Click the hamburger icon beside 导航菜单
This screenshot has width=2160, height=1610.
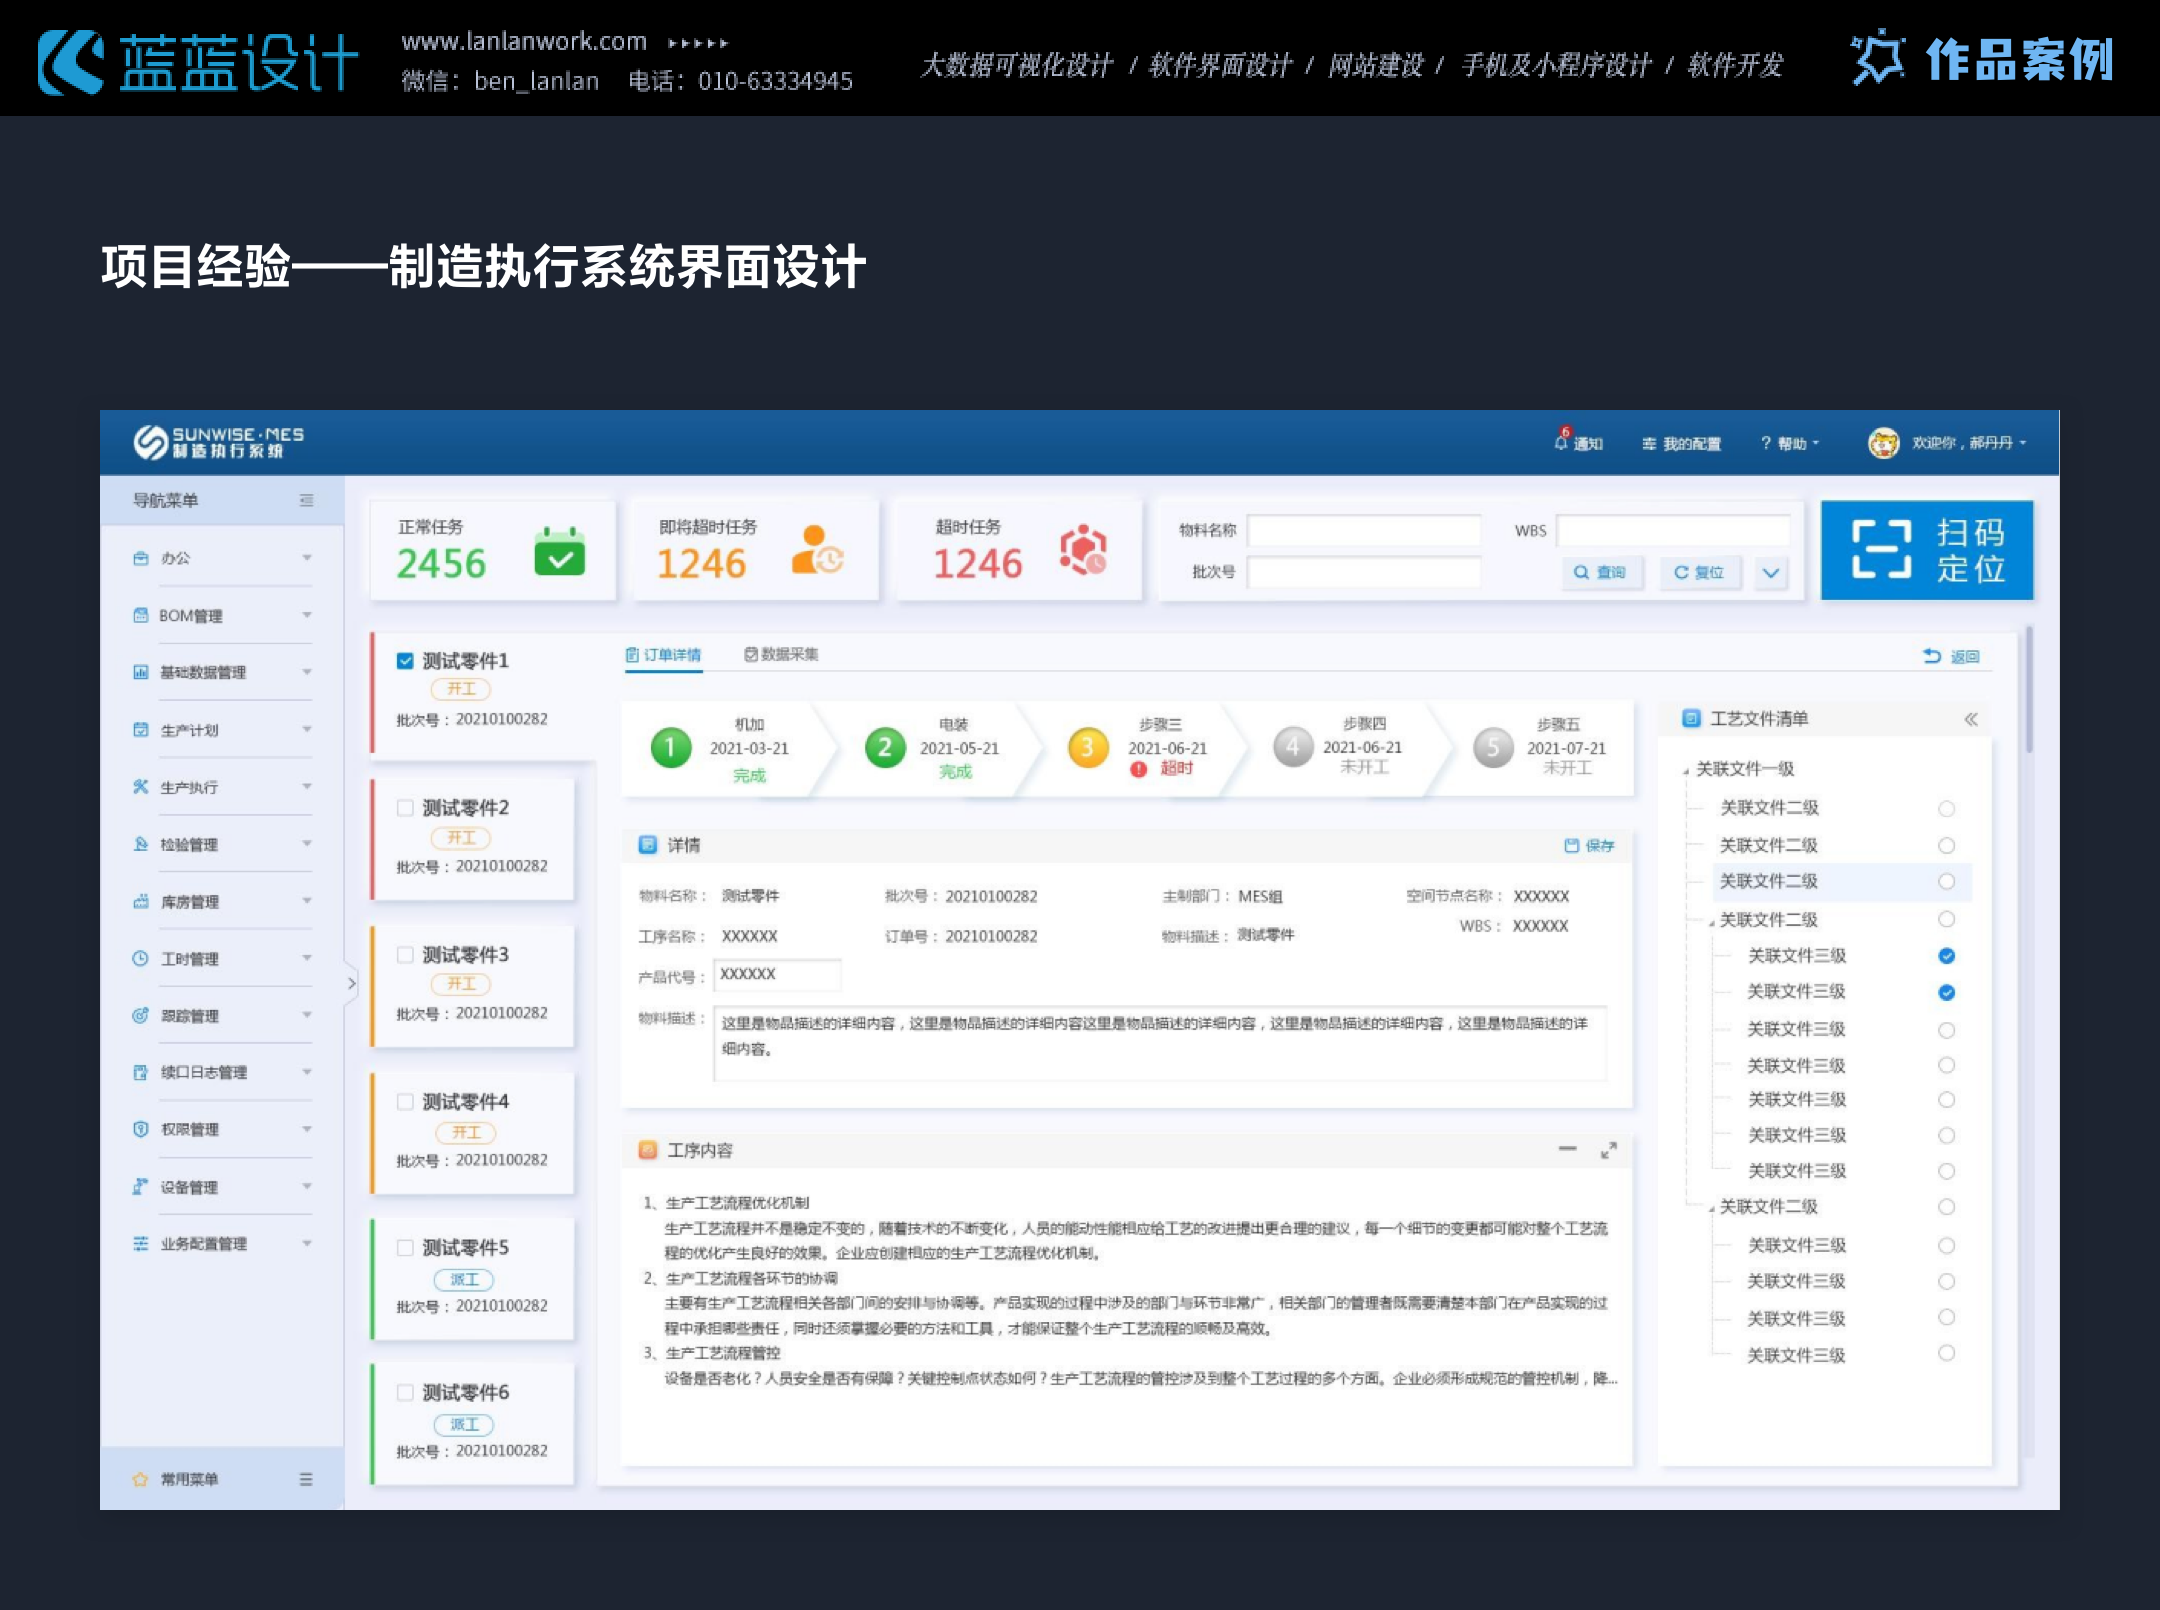(306, 500)
